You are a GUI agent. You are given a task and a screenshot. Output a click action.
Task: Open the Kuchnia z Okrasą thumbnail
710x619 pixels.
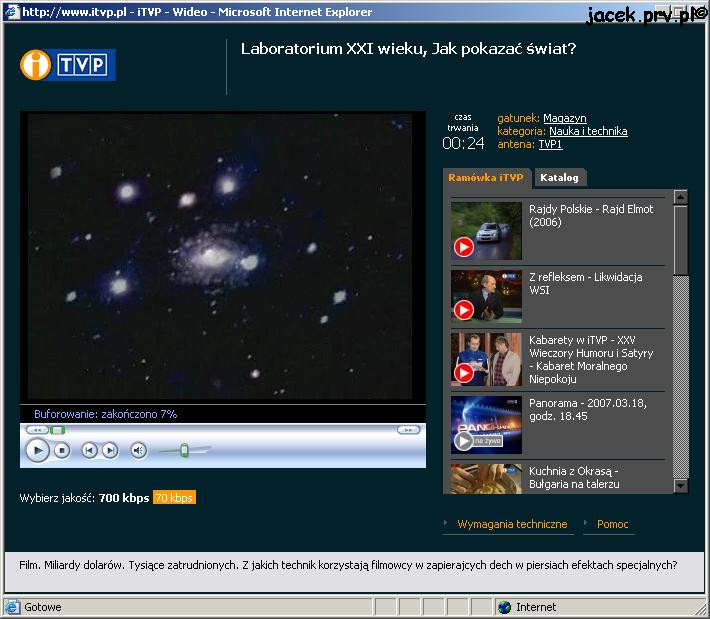[486, 479]
